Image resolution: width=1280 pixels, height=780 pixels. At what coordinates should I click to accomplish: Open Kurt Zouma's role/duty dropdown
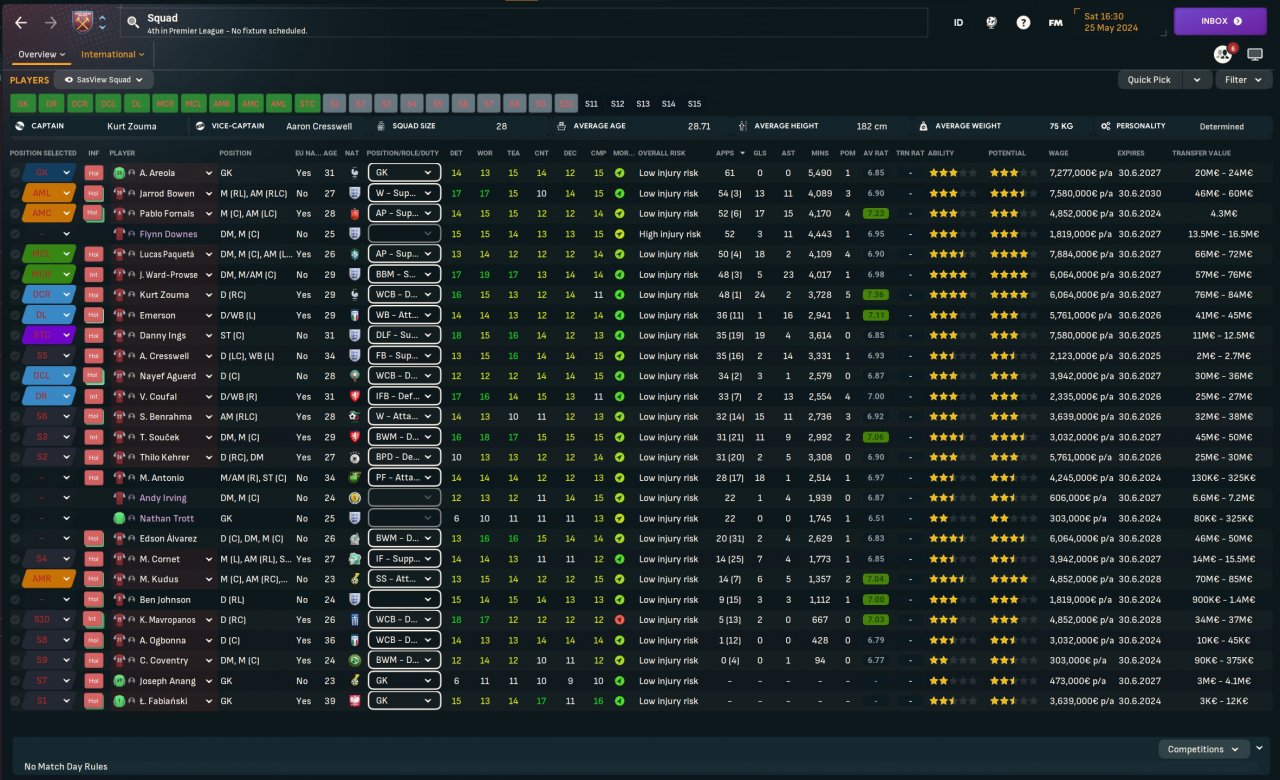coord(404,295)
